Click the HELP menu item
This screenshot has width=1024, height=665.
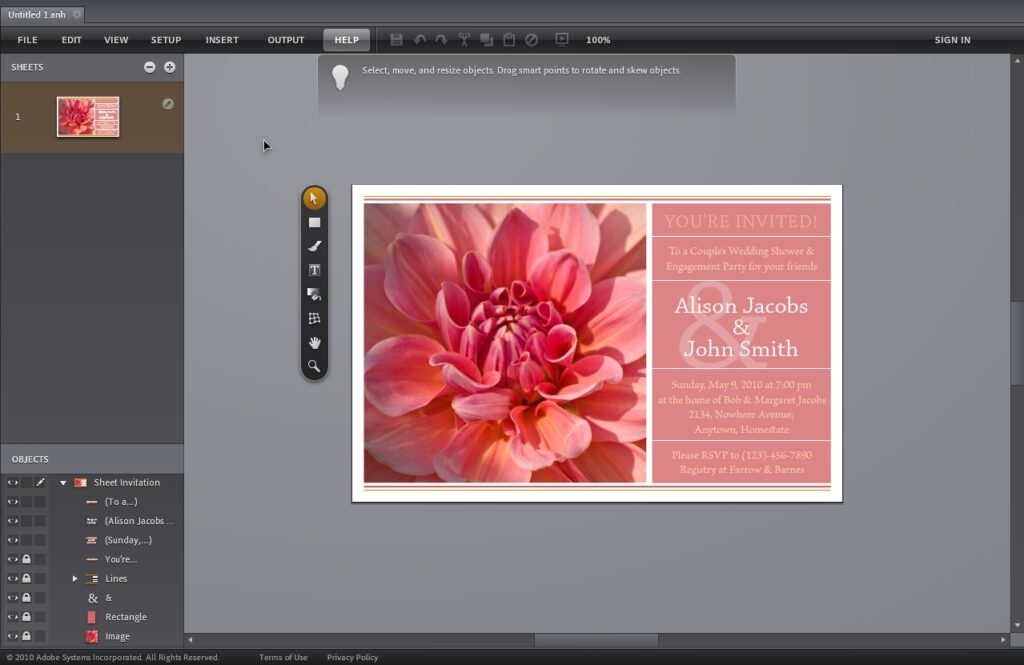[346, 40]
